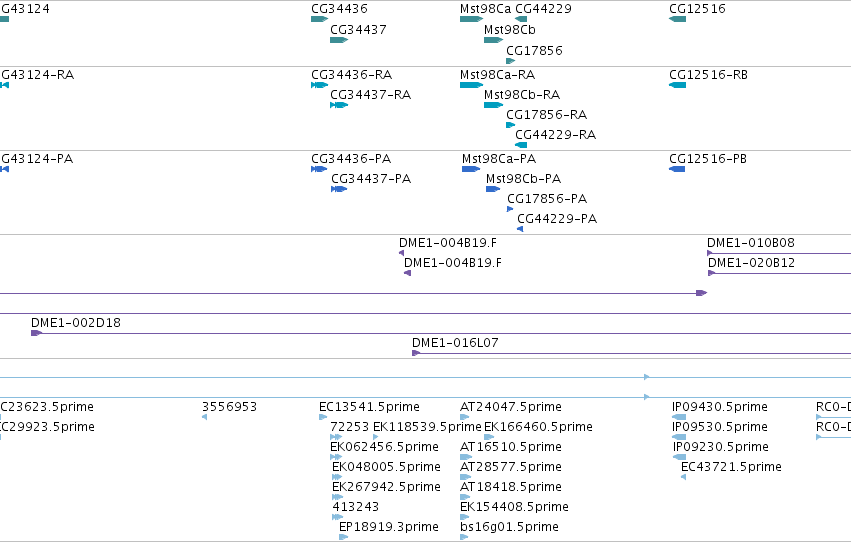Select transcript CG17856-RA
The image size is (851, 542).
pyautogui.click(x=547, y=115)
